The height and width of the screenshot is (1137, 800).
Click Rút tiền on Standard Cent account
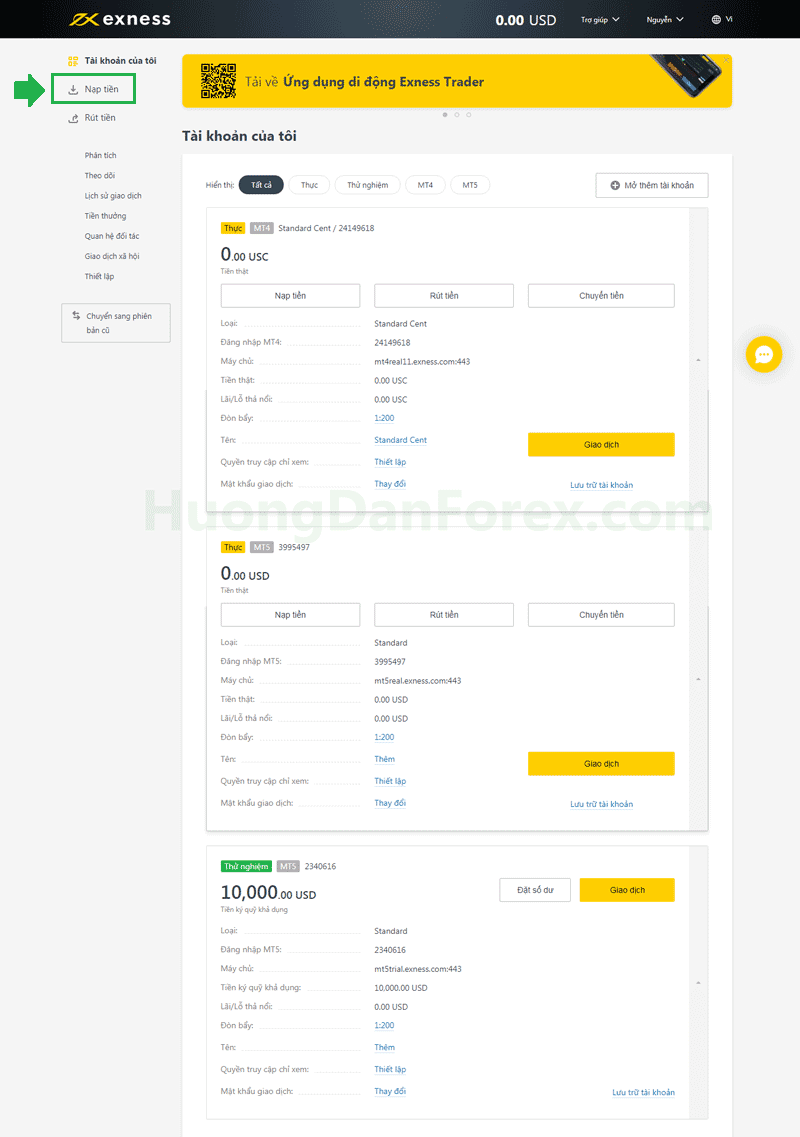coord(444,296)
